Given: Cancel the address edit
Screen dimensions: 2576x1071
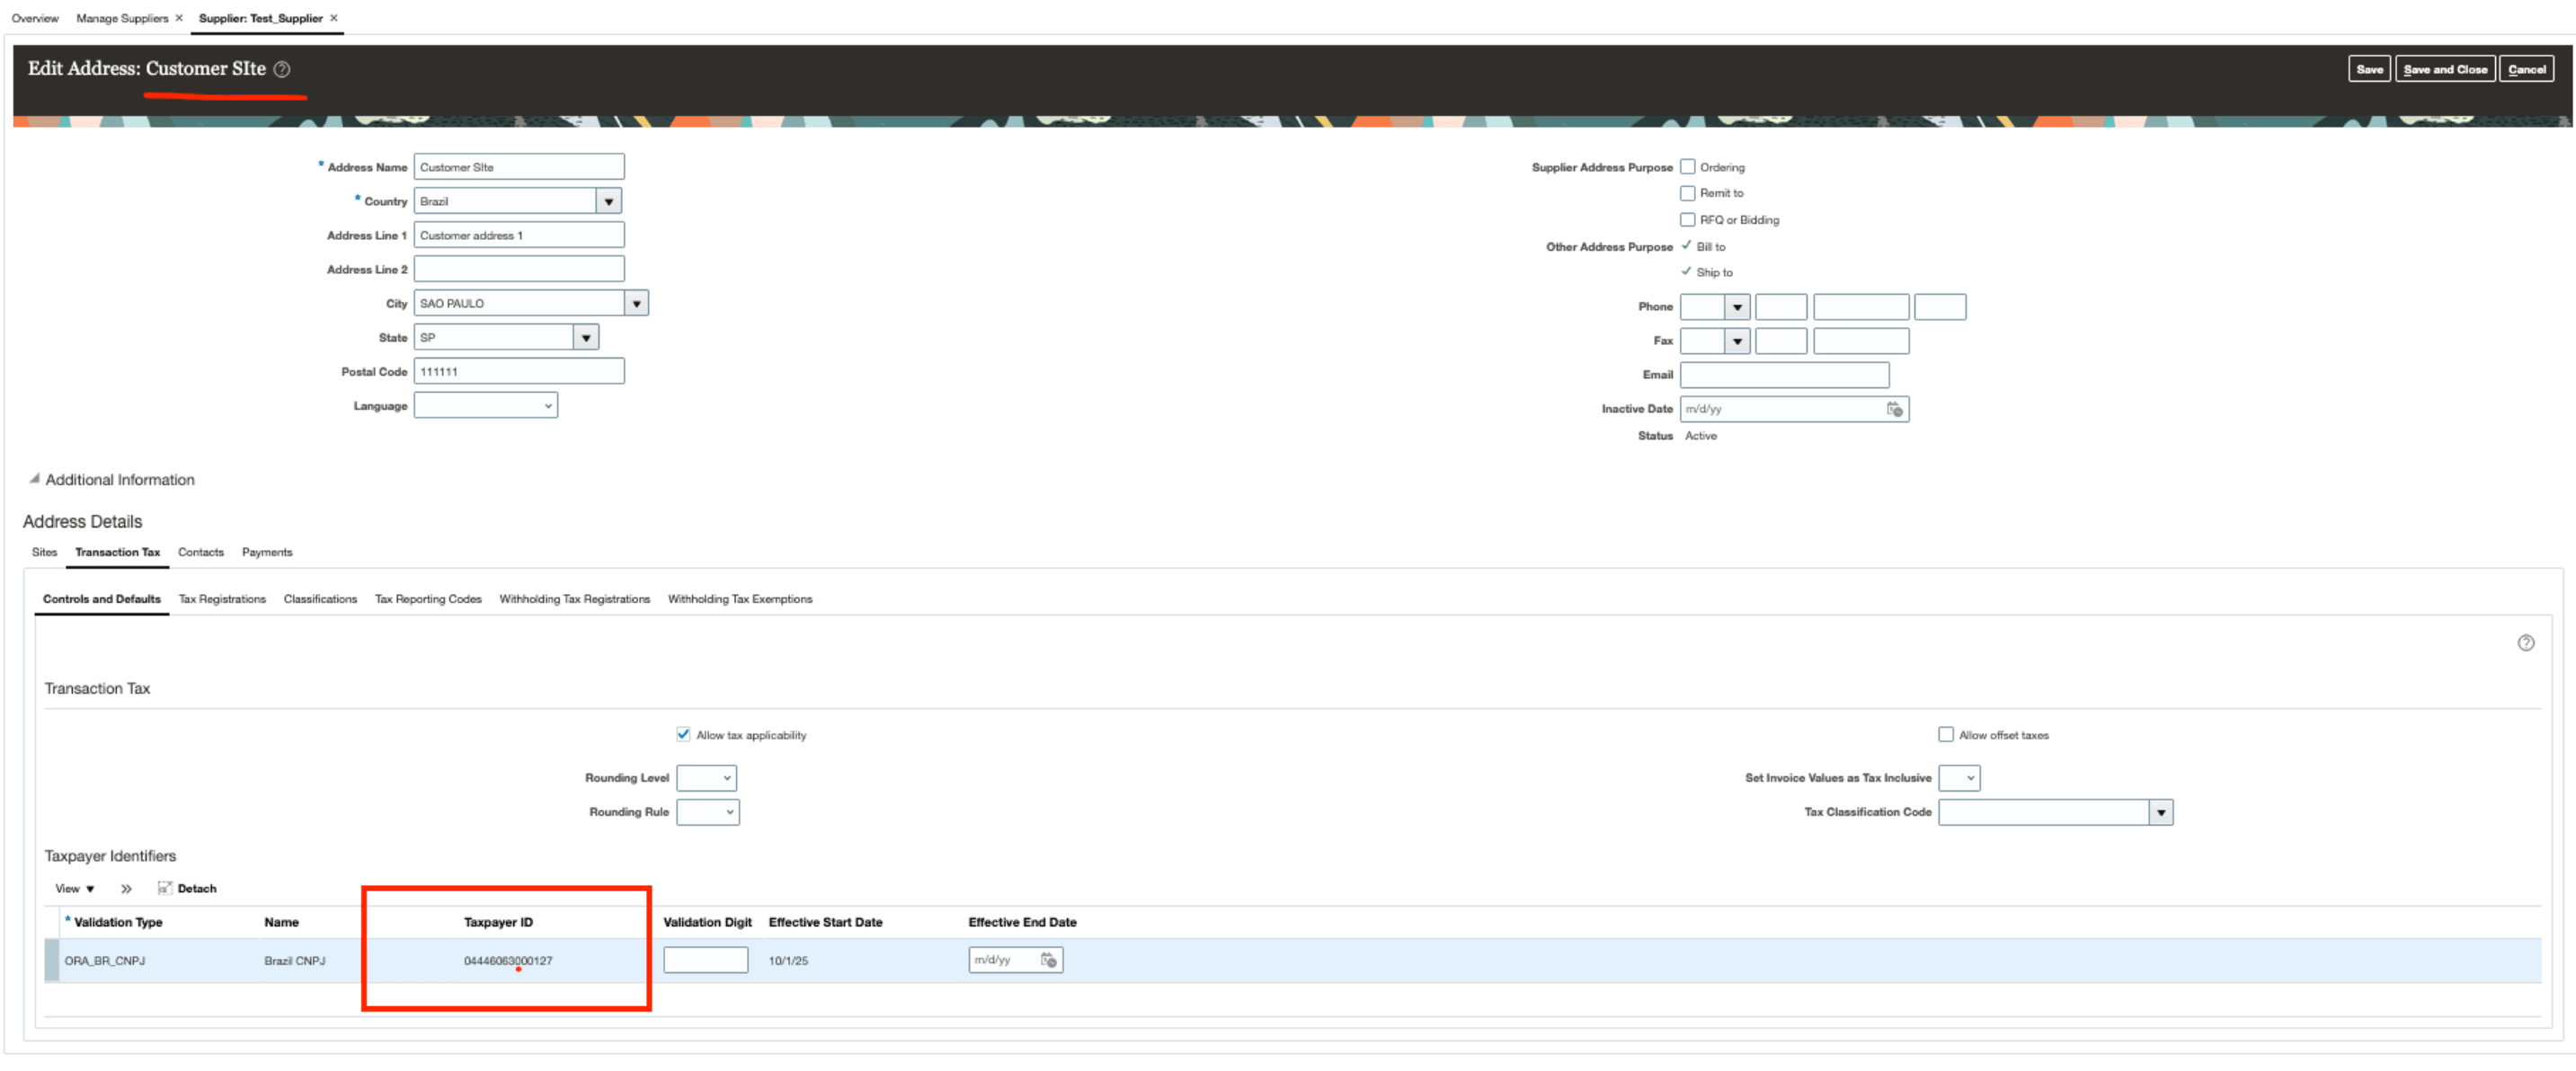Looking at the screenshot, I should [2527, 68].
